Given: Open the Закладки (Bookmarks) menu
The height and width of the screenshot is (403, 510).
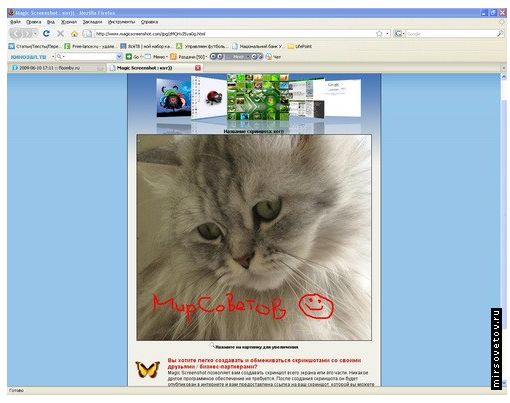Looking at the screenshot, I should (x=92, y=22).
